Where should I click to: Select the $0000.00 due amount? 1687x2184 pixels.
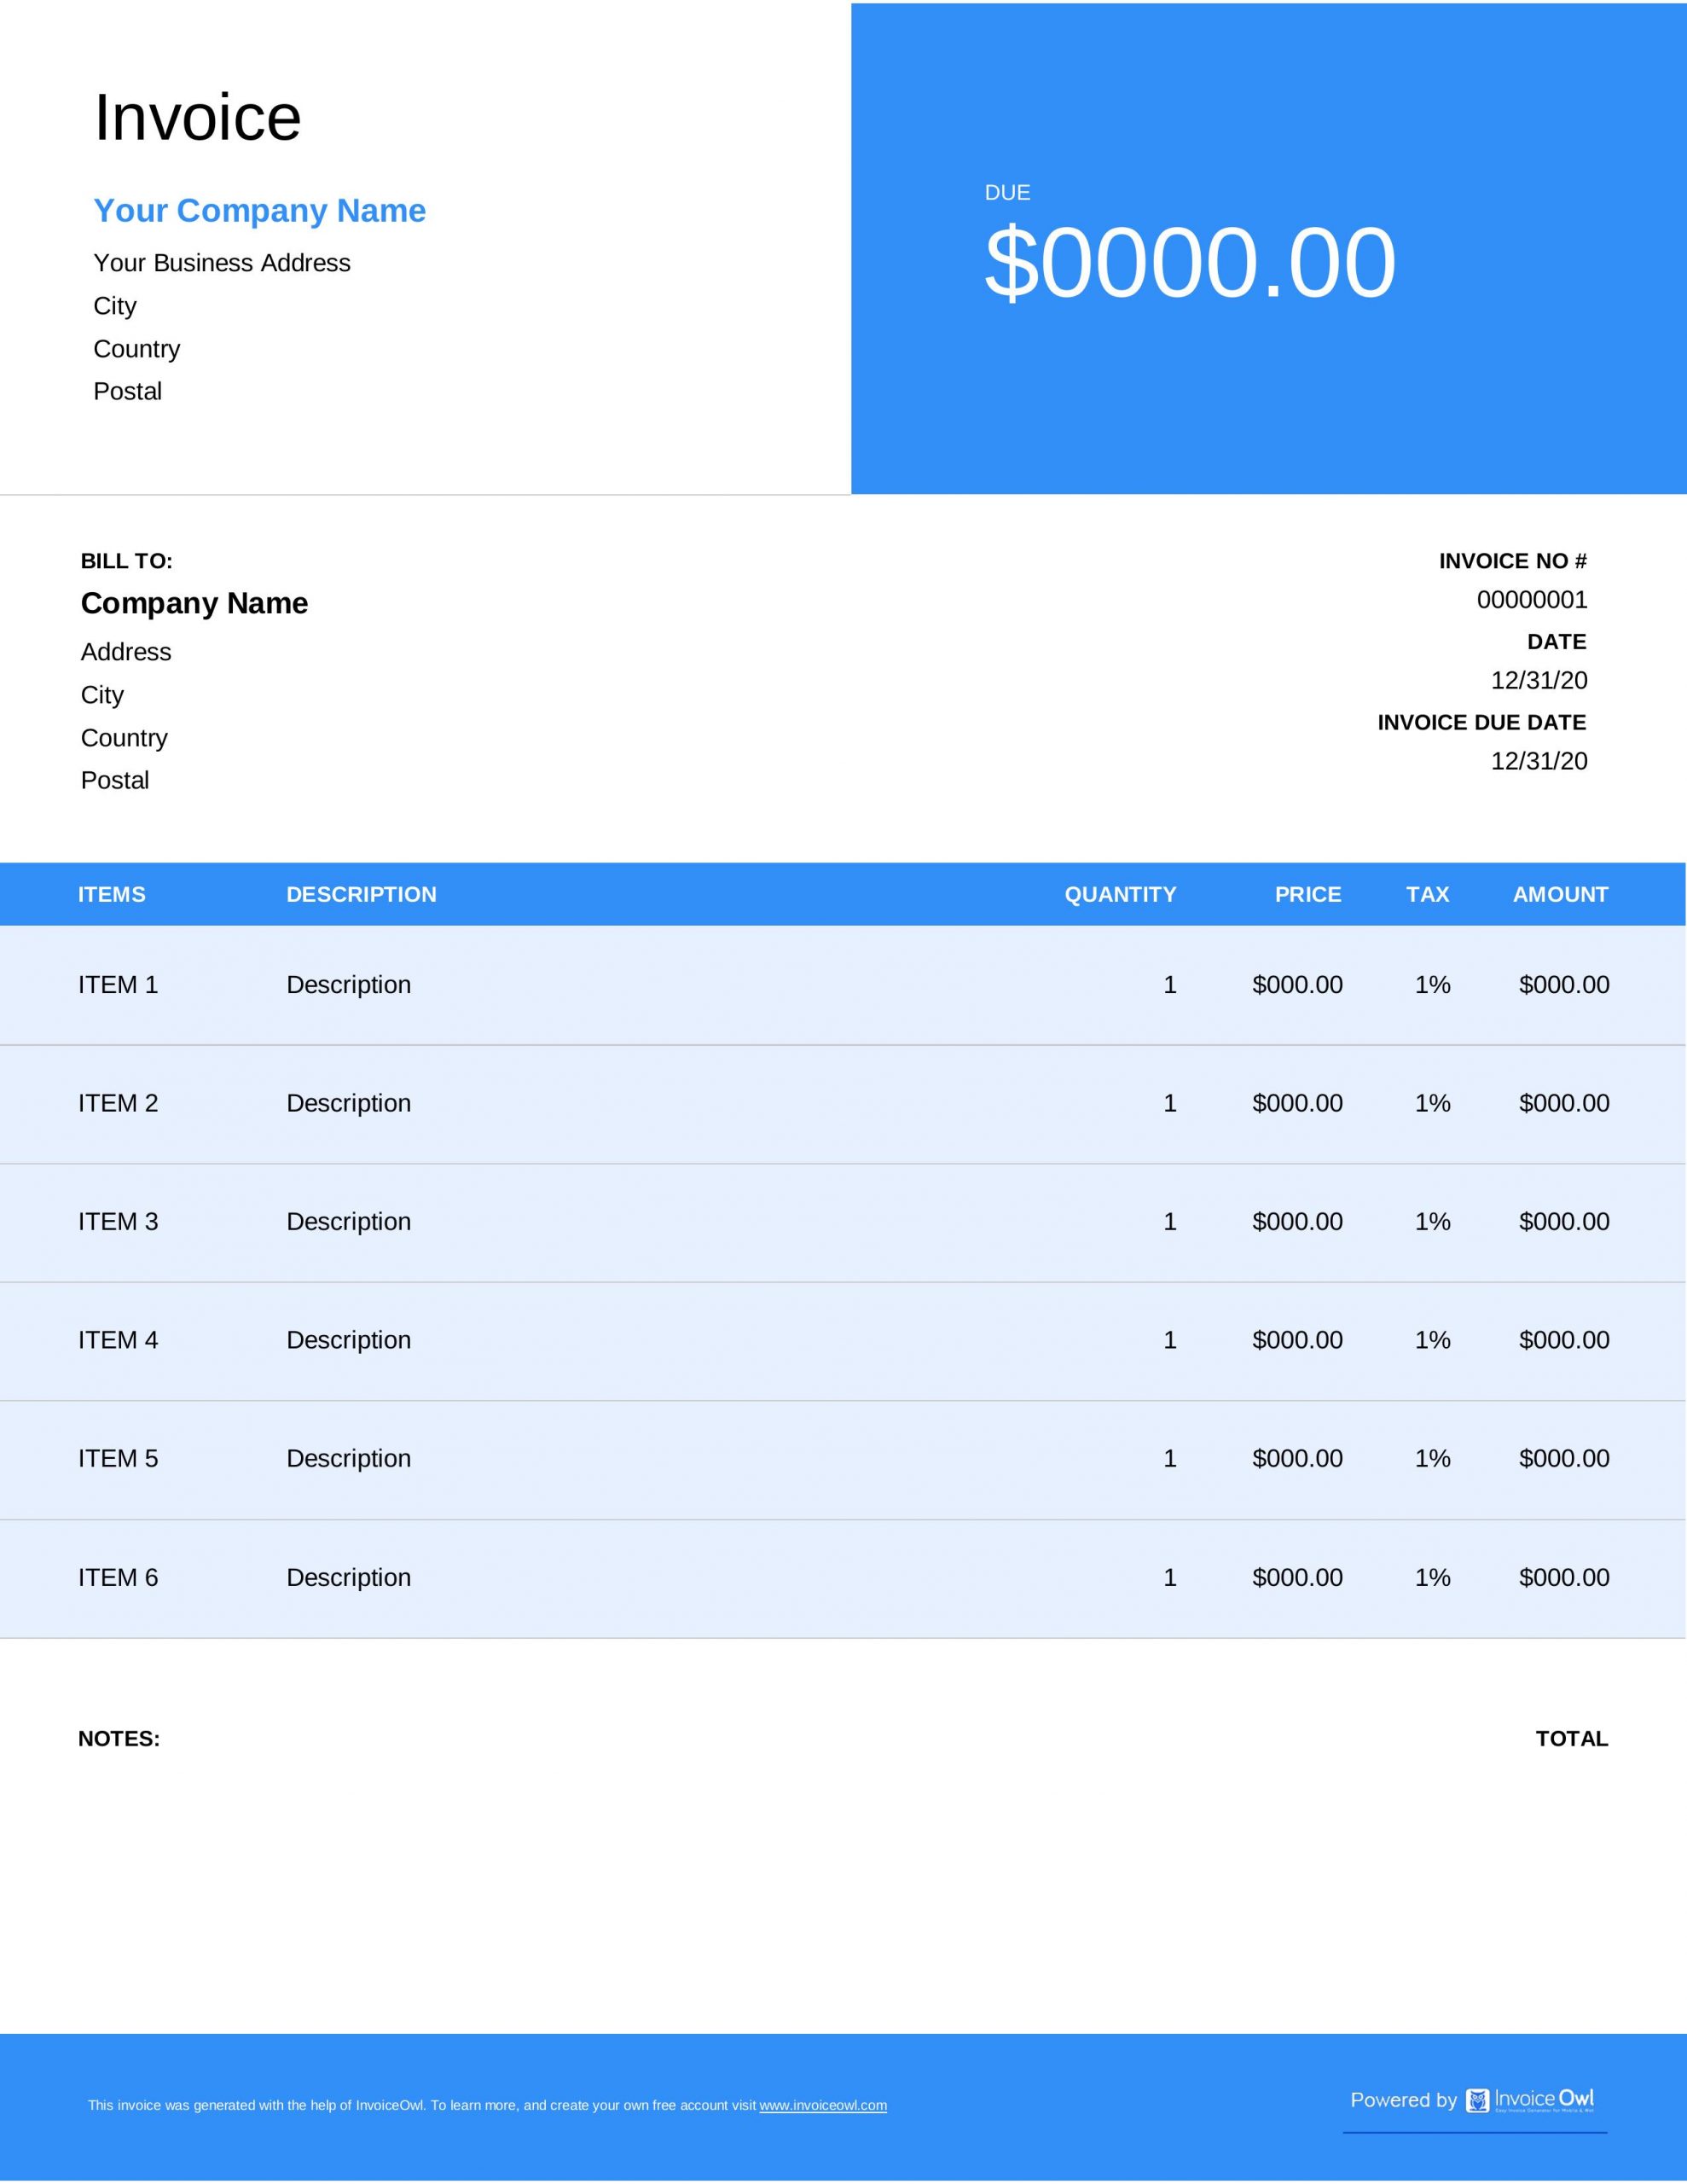[1189, 262]
